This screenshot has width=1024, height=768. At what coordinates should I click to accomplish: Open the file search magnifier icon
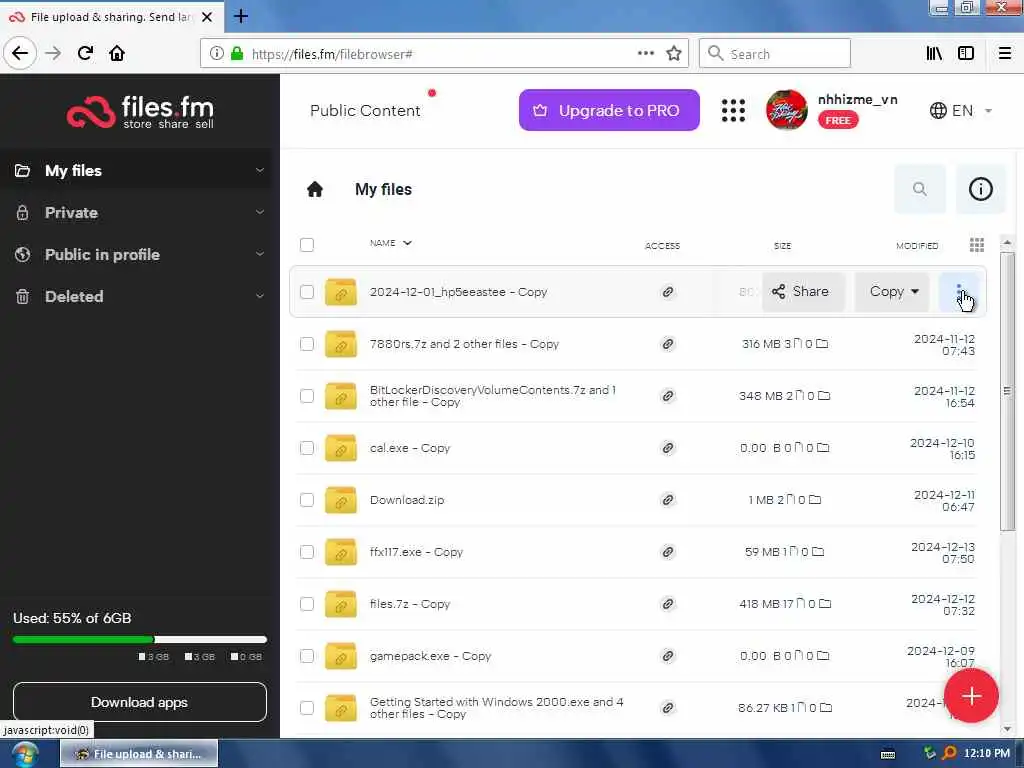(920, 189)
